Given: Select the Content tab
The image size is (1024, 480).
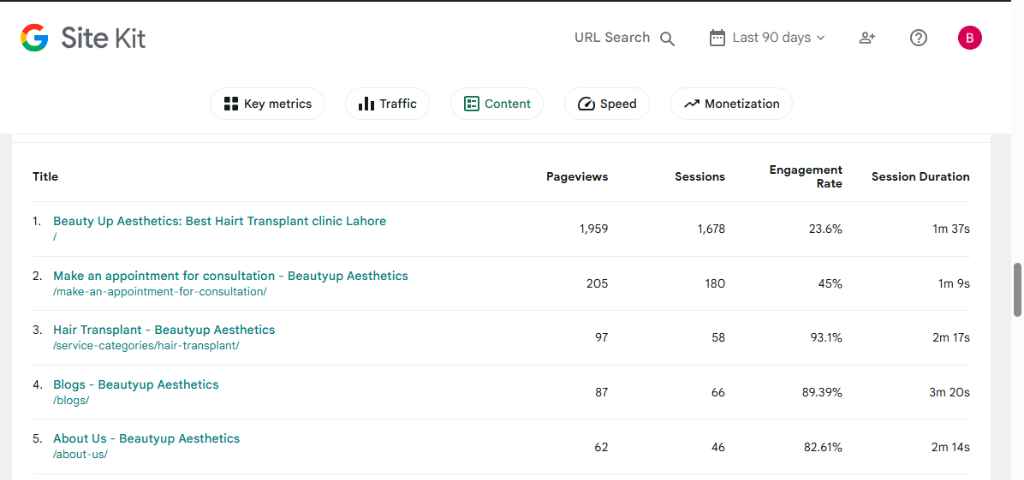Looking at the screenshot, I should pos(497,104).
